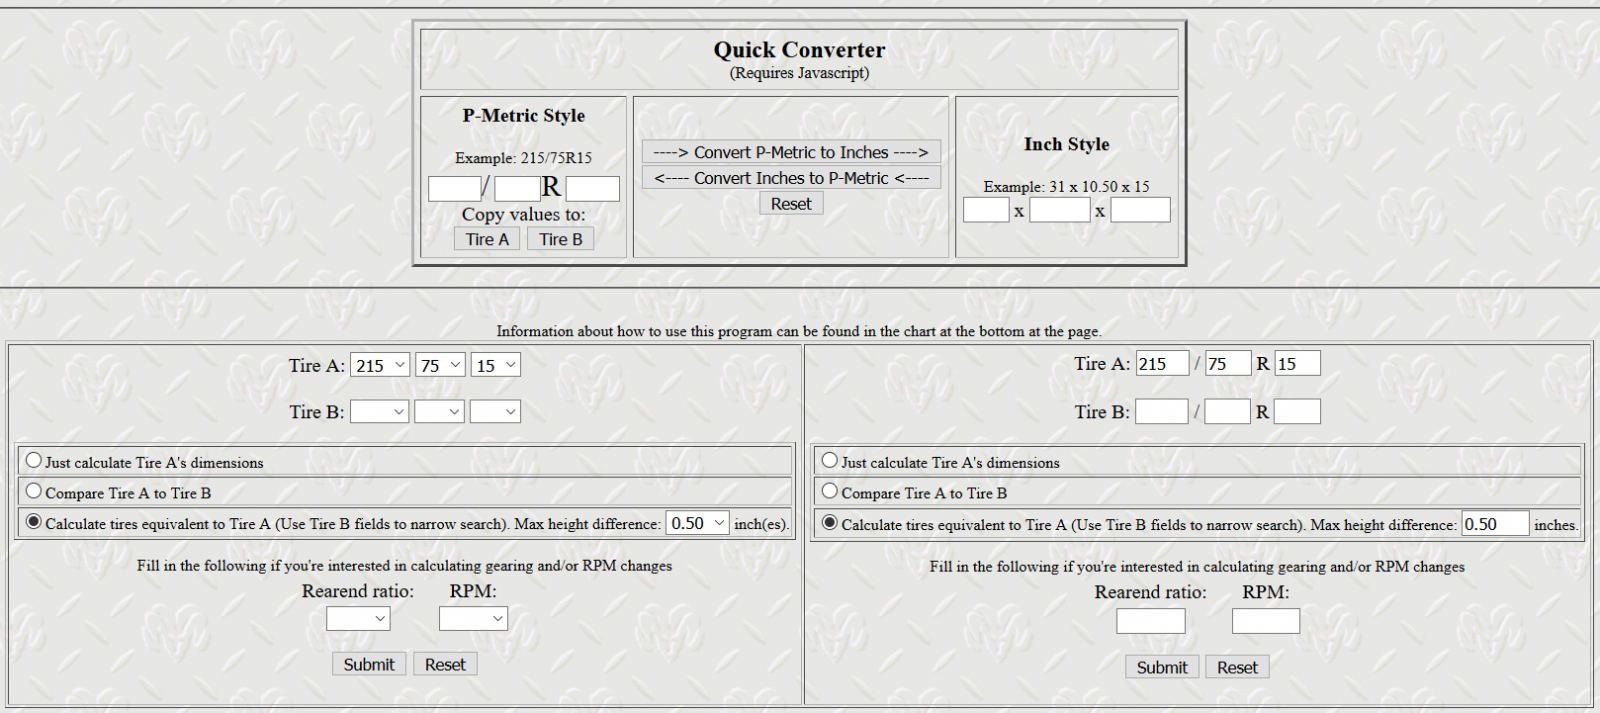Screen dimensions: 1600x713
Task: Click the first Inch Style input box
Action: (985, 210)
